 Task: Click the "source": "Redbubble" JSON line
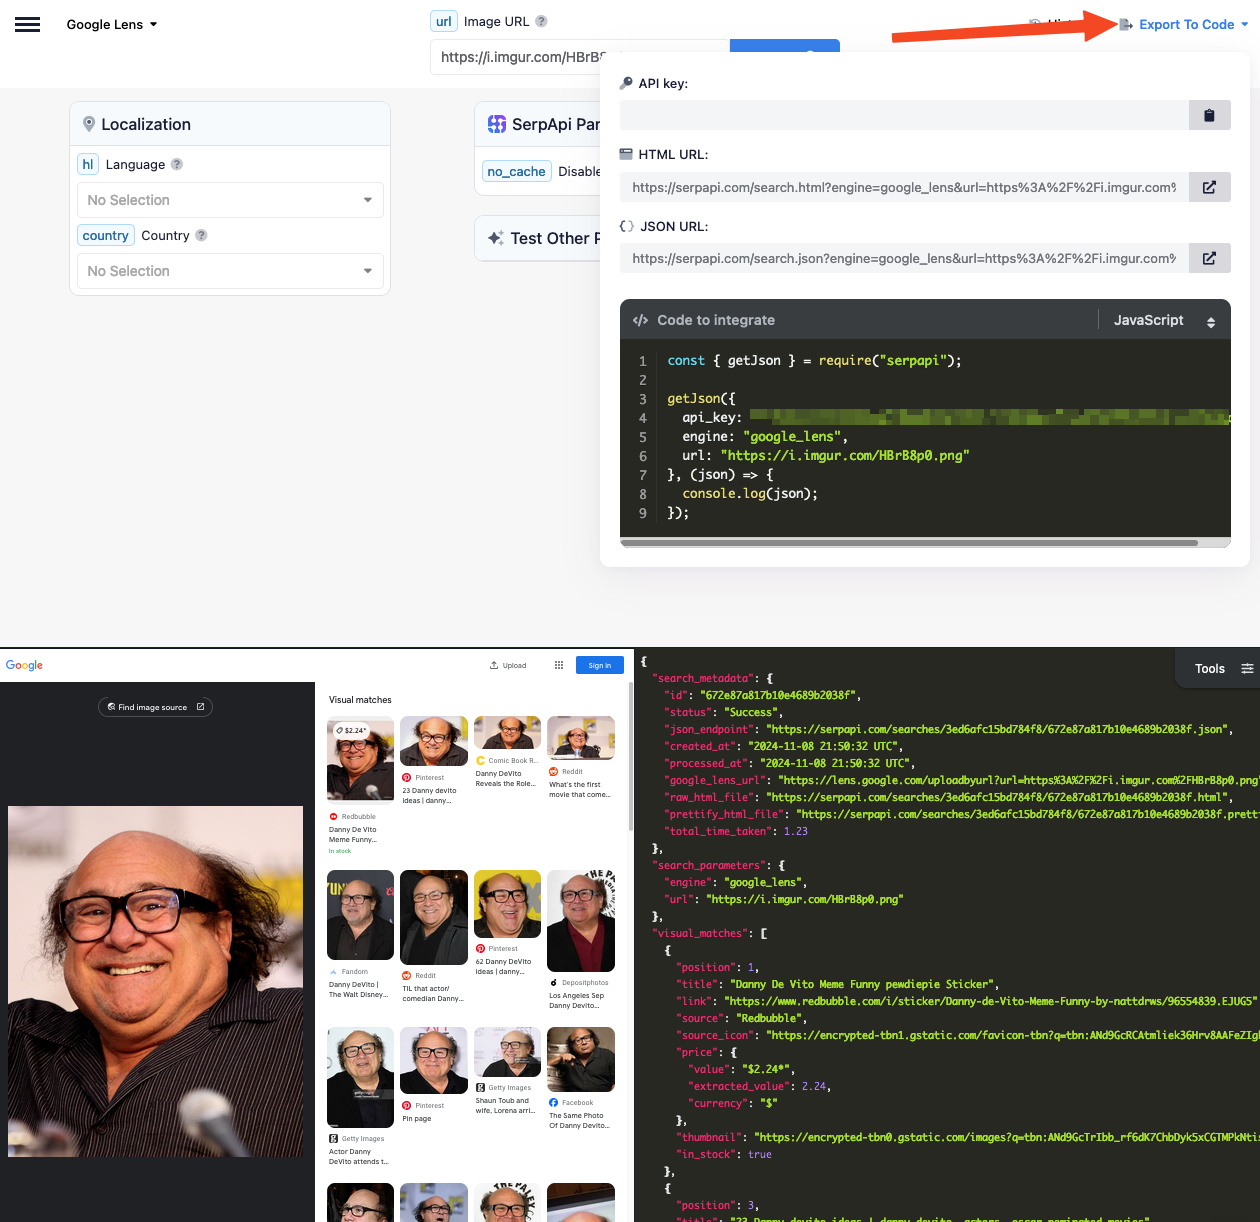pos(742,1019)
